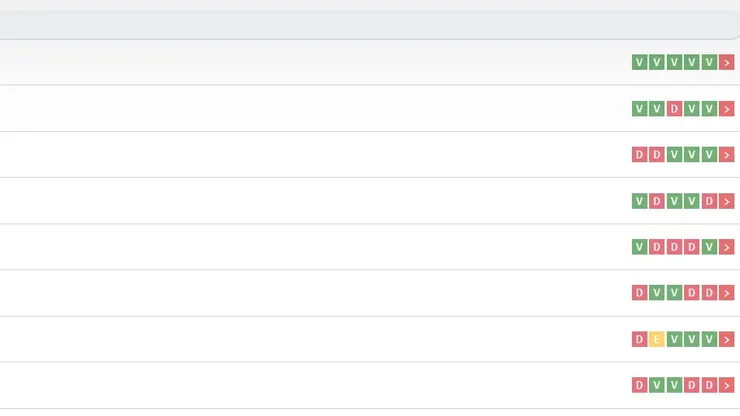
Task: Expand the row containing the yellow E badge
Action: [x=727, y=339]
